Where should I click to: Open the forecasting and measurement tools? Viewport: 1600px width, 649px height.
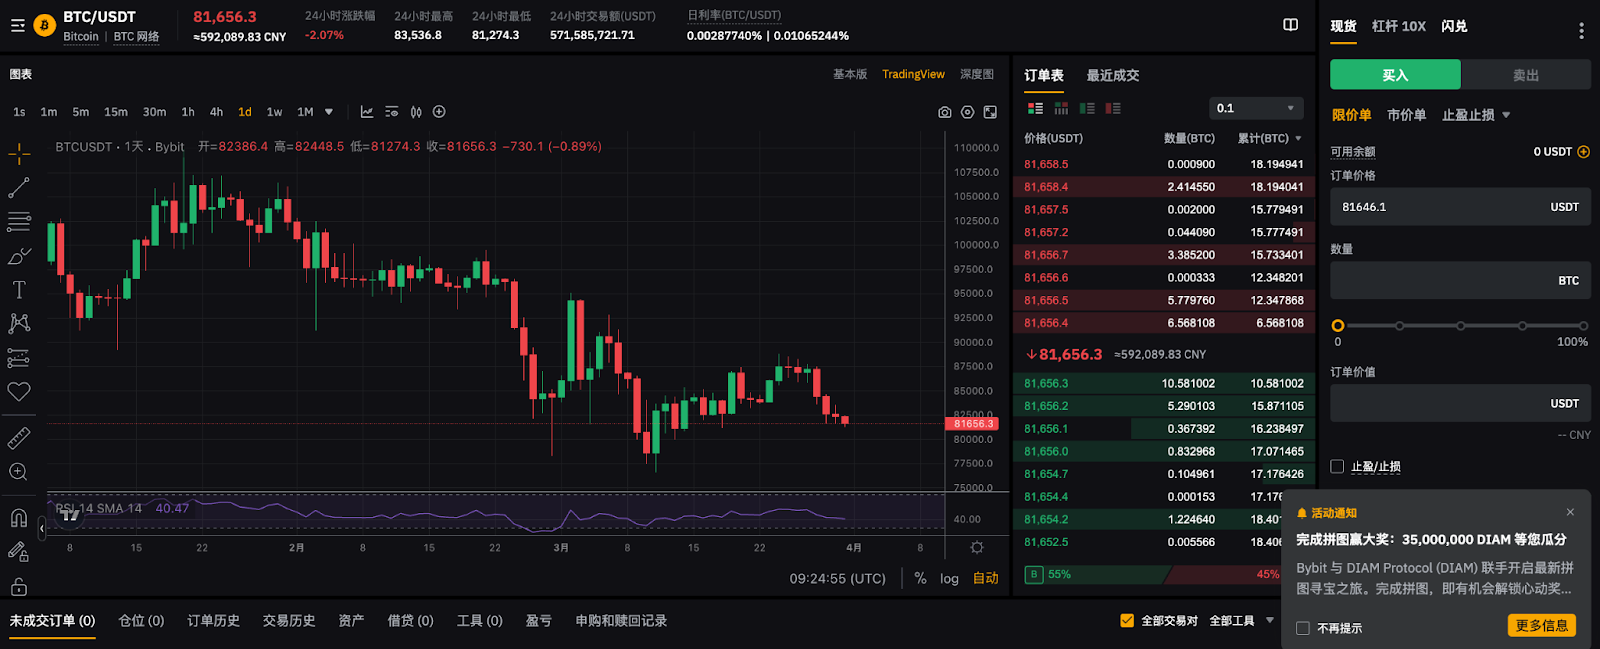[x=19, y=358]
